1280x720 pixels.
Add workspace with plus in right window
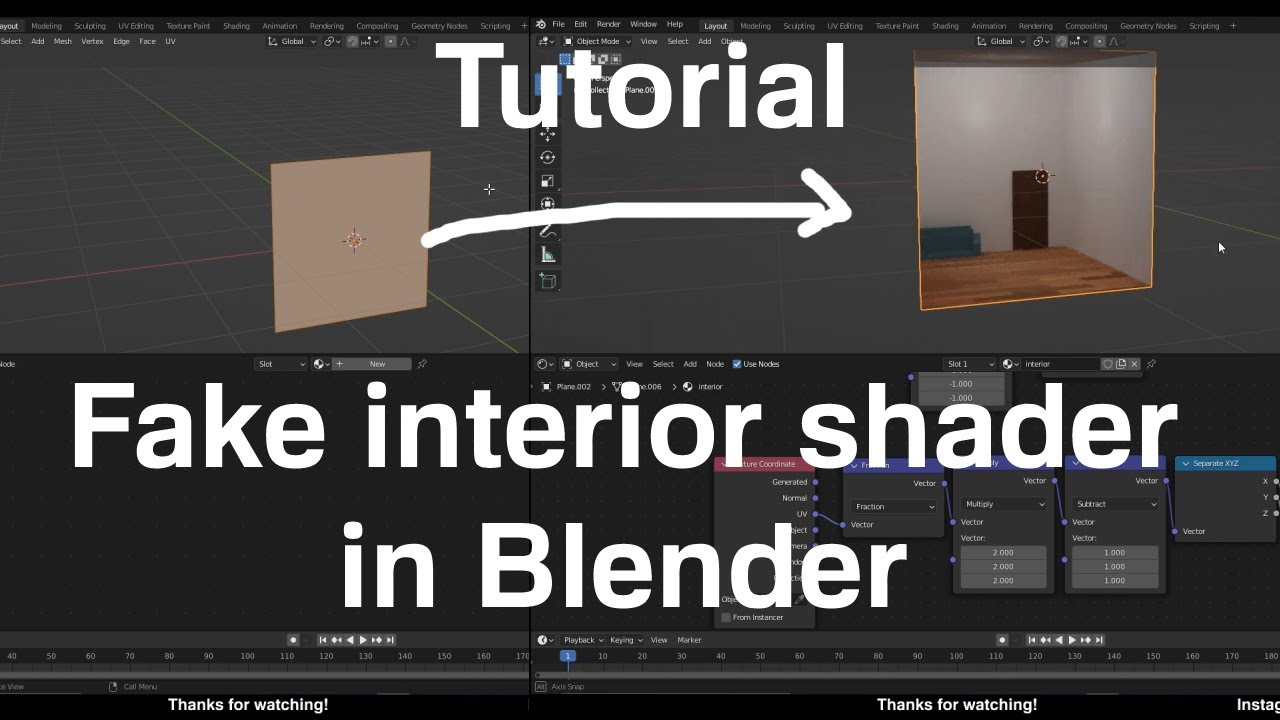(1232, 26)
